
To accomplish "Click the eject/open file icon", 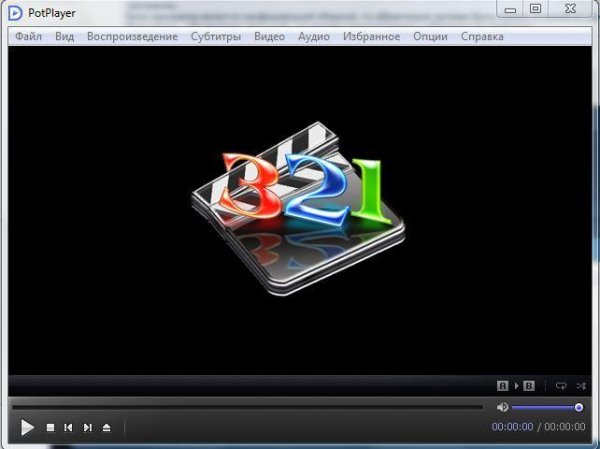I will [x=106, y=428].
